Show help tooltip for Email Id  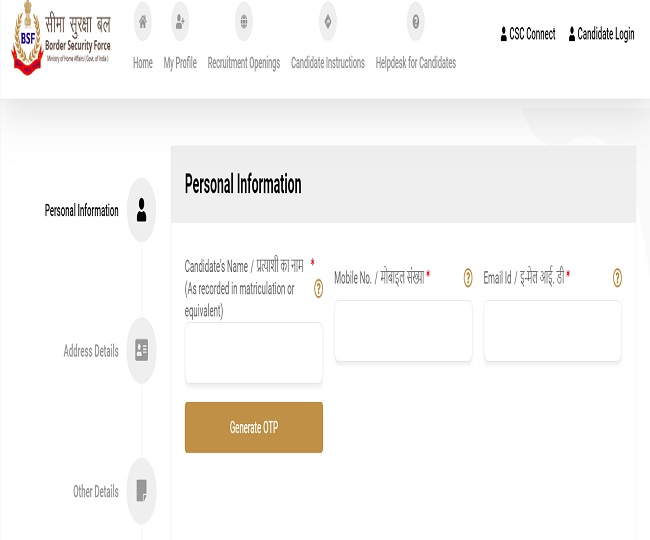[617, 278]
